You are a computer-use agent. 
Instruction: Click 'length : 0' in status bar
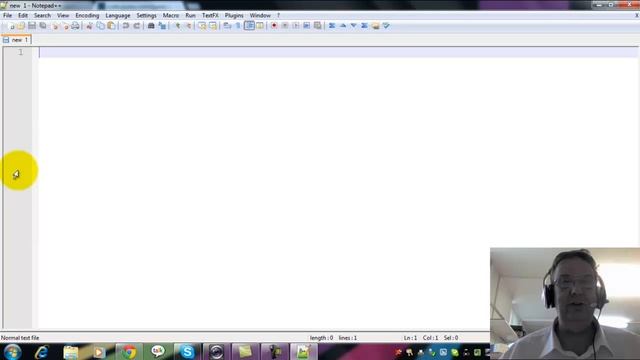pyautogui.click(x=321, y=338)
